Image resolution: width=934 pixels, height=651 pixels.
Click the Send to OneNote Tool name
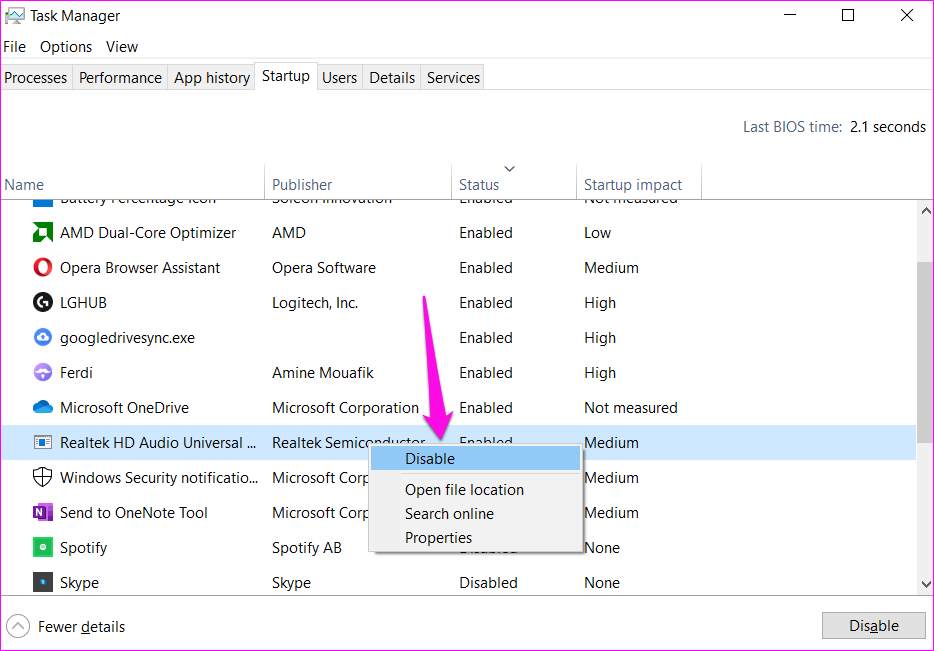coord(134,512)
